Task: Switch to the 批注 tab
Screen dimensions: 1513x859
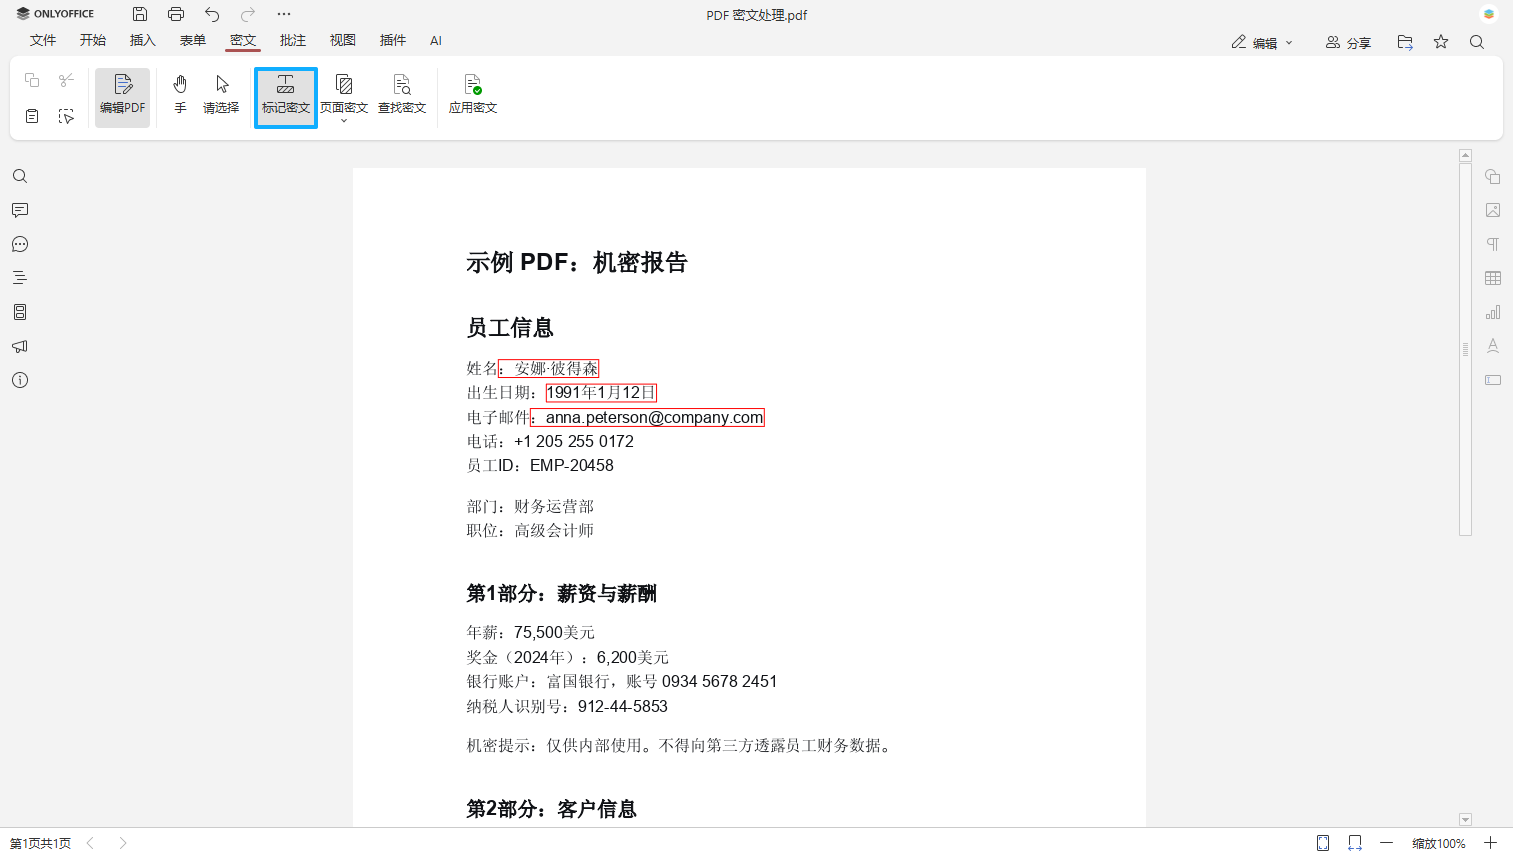Action: point(293,40)
